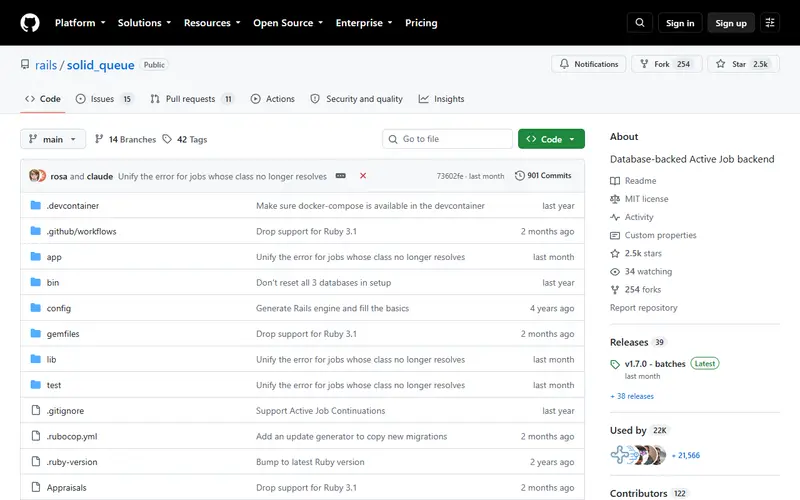The height and width of the screenshot is (500, 800).
Task: Switch to the Pull requests tab
Action: point(192,99)
